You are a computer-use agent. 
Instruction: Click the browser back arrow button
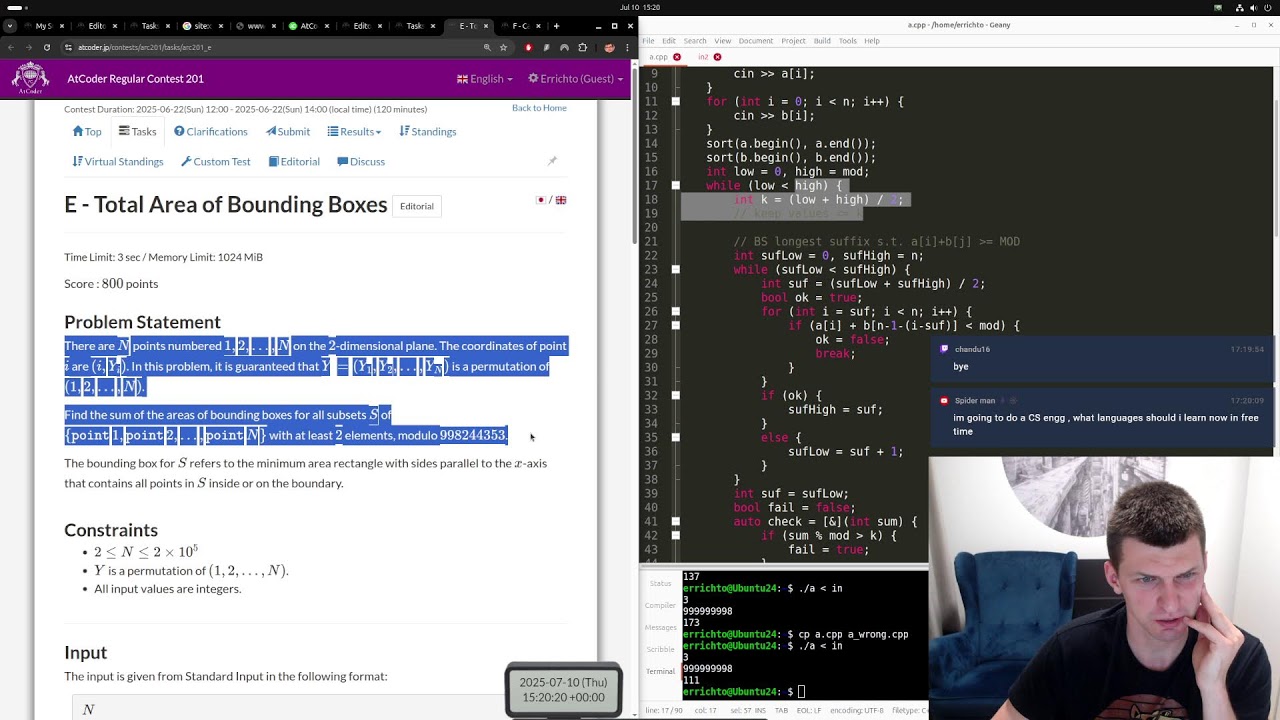coord(11,47)
